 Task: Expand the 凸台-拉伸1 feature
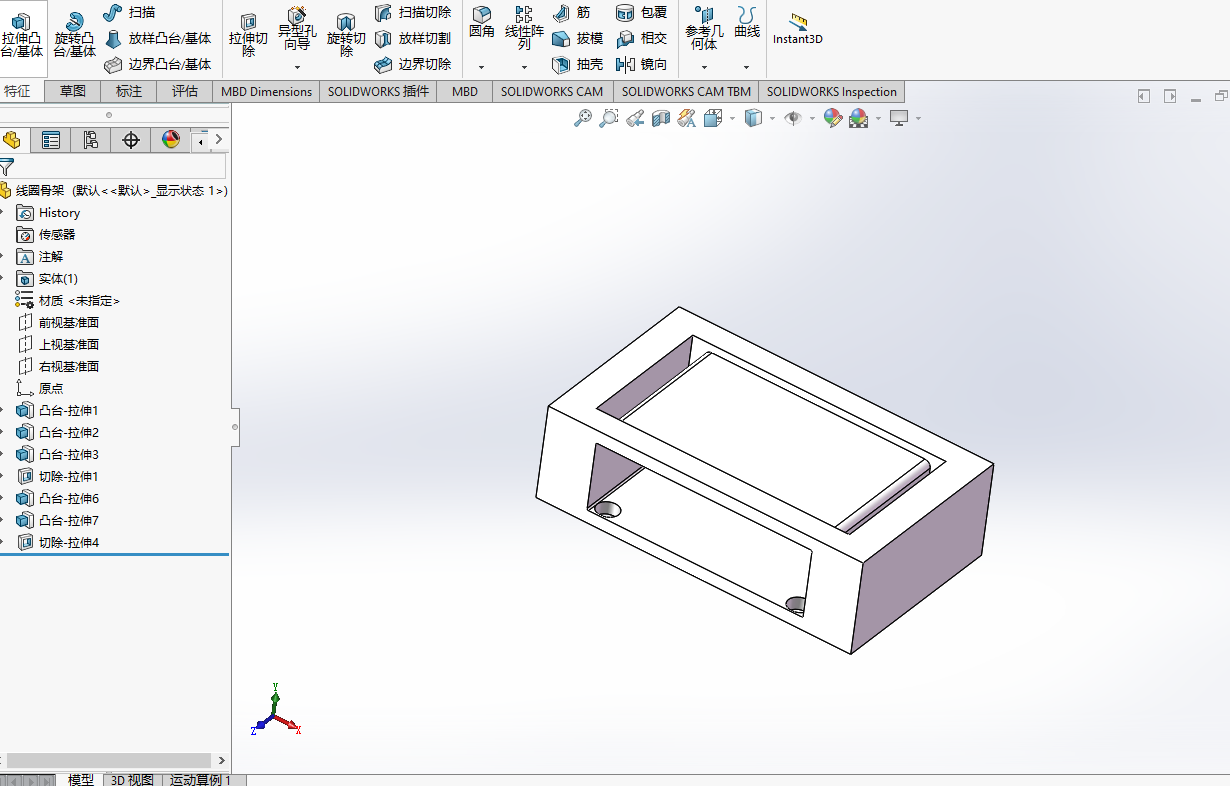click(x=3, y=410)
